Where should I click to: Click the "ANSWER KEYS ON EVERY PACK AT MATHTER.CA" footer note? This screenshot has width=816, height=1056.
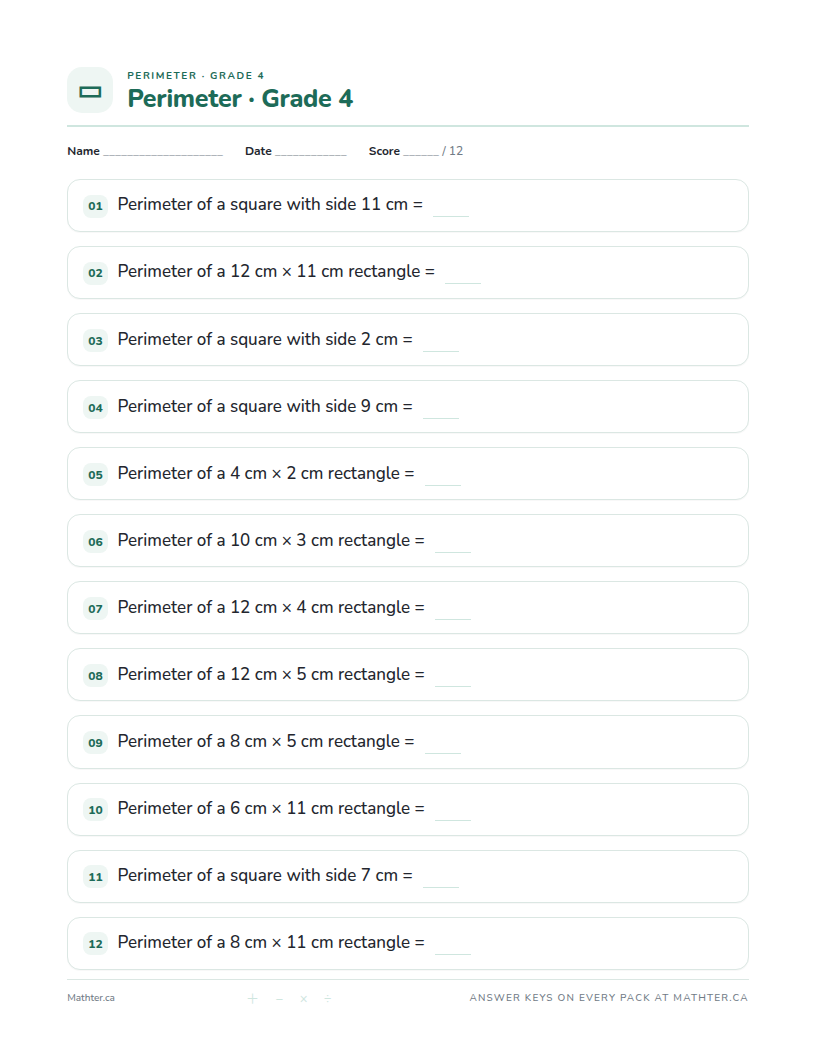[x=609, y=998]
